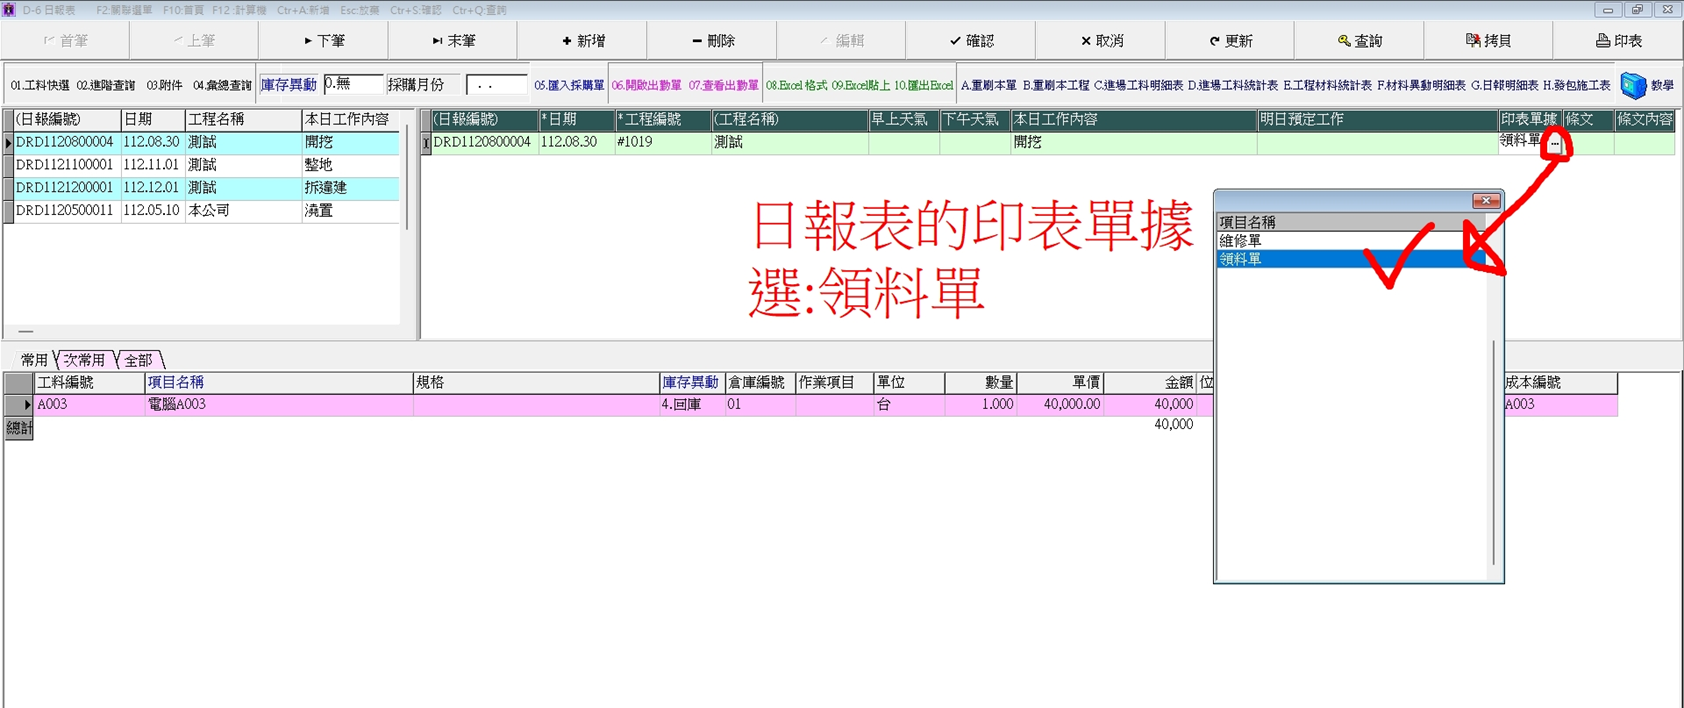The image size is (1684, 708).
Task: Select daily report row DRD1120800004 in left list
Action: coord(207,143)
